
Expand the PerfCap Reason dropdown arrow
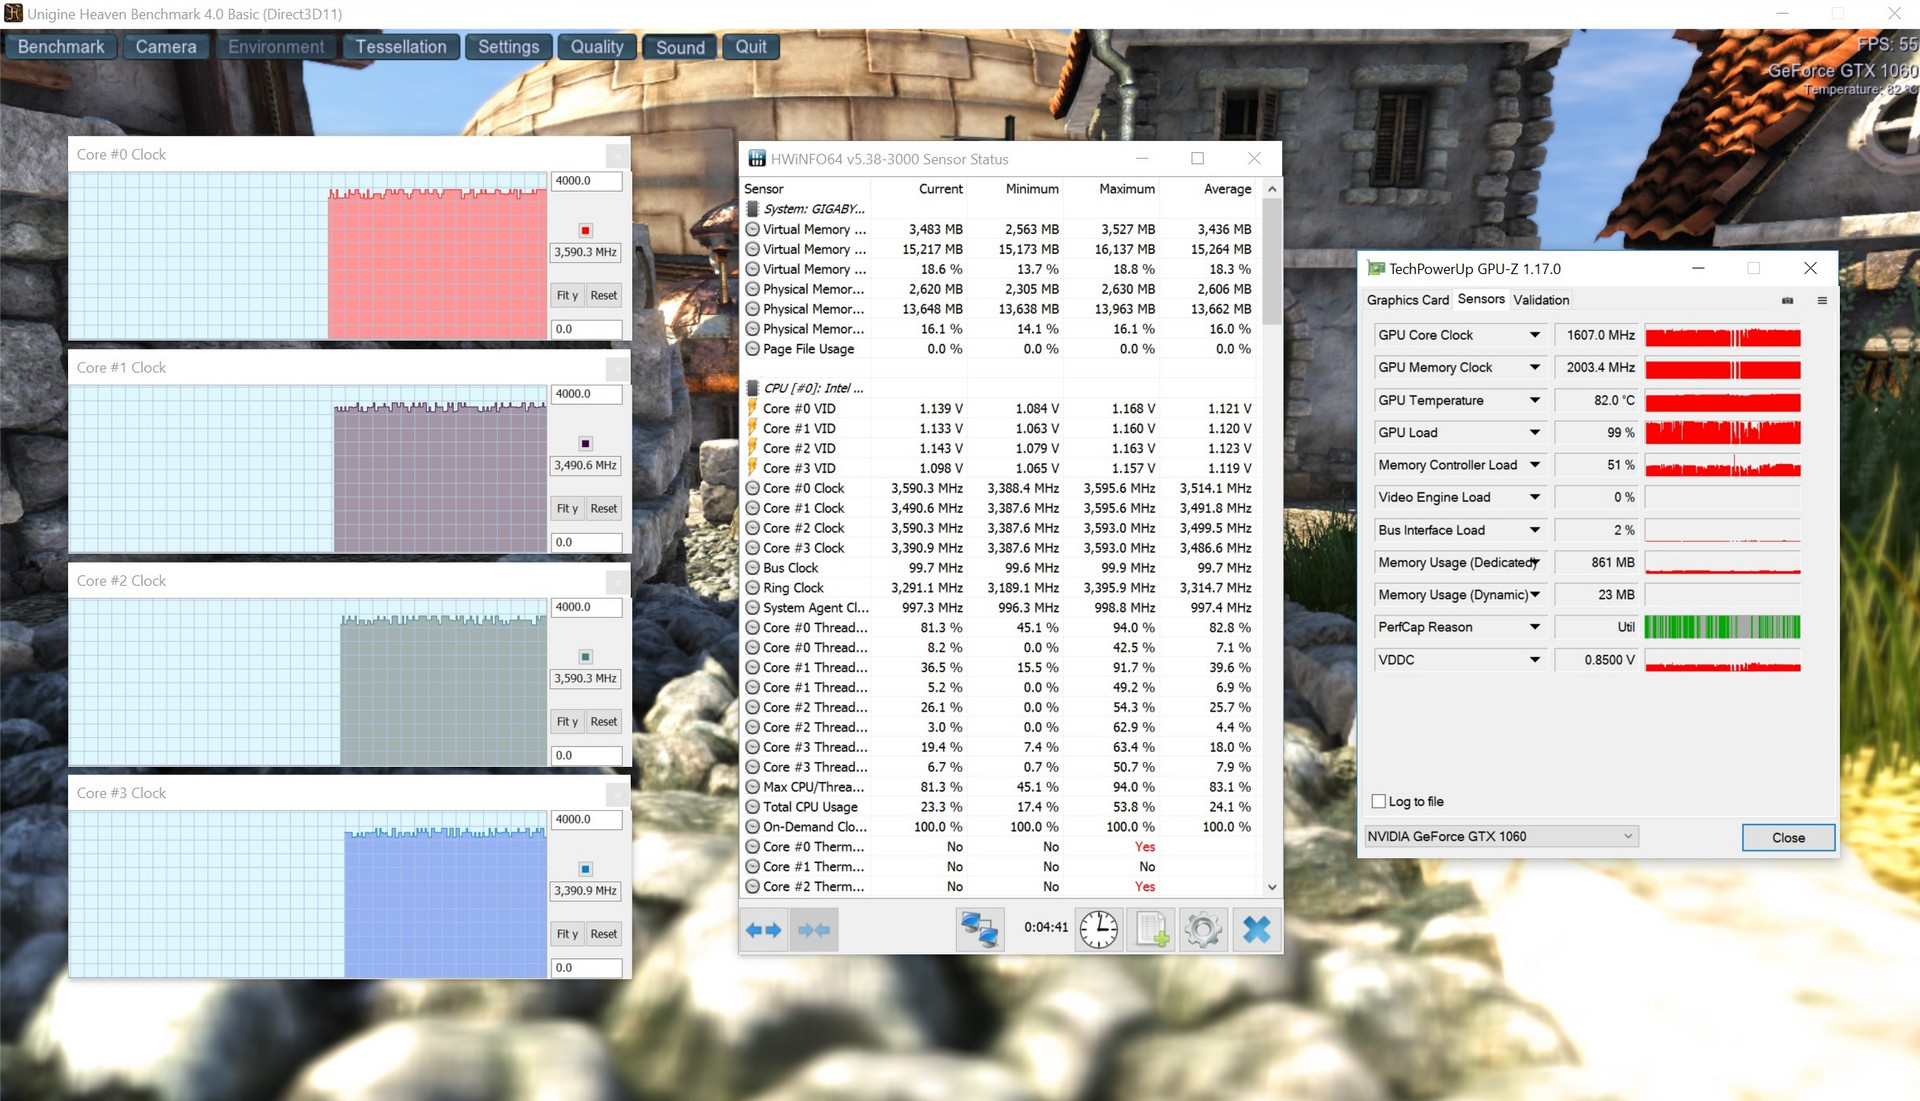pyautogui.click(x=1534, y=627)
